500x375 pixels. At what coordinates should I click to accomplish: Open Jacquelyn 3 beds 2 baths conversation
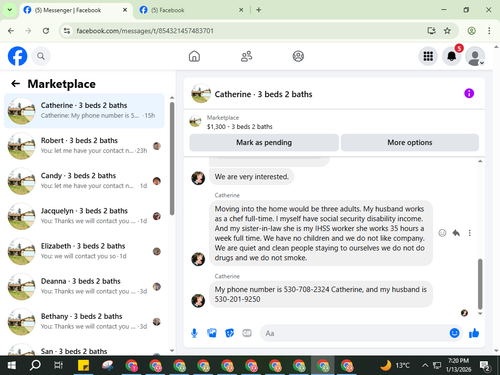coord(84,216)
